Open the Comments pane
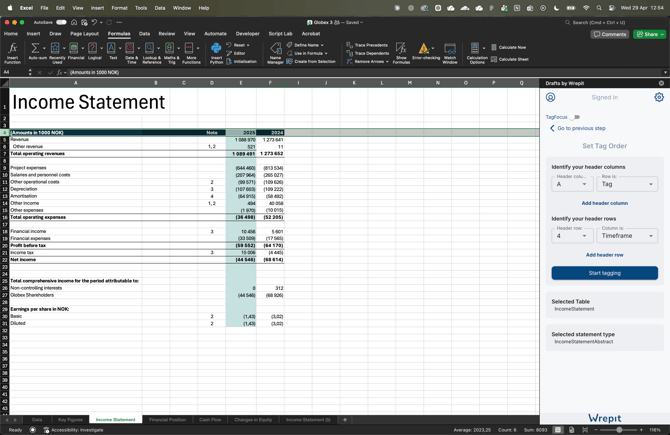 point(610,34)
